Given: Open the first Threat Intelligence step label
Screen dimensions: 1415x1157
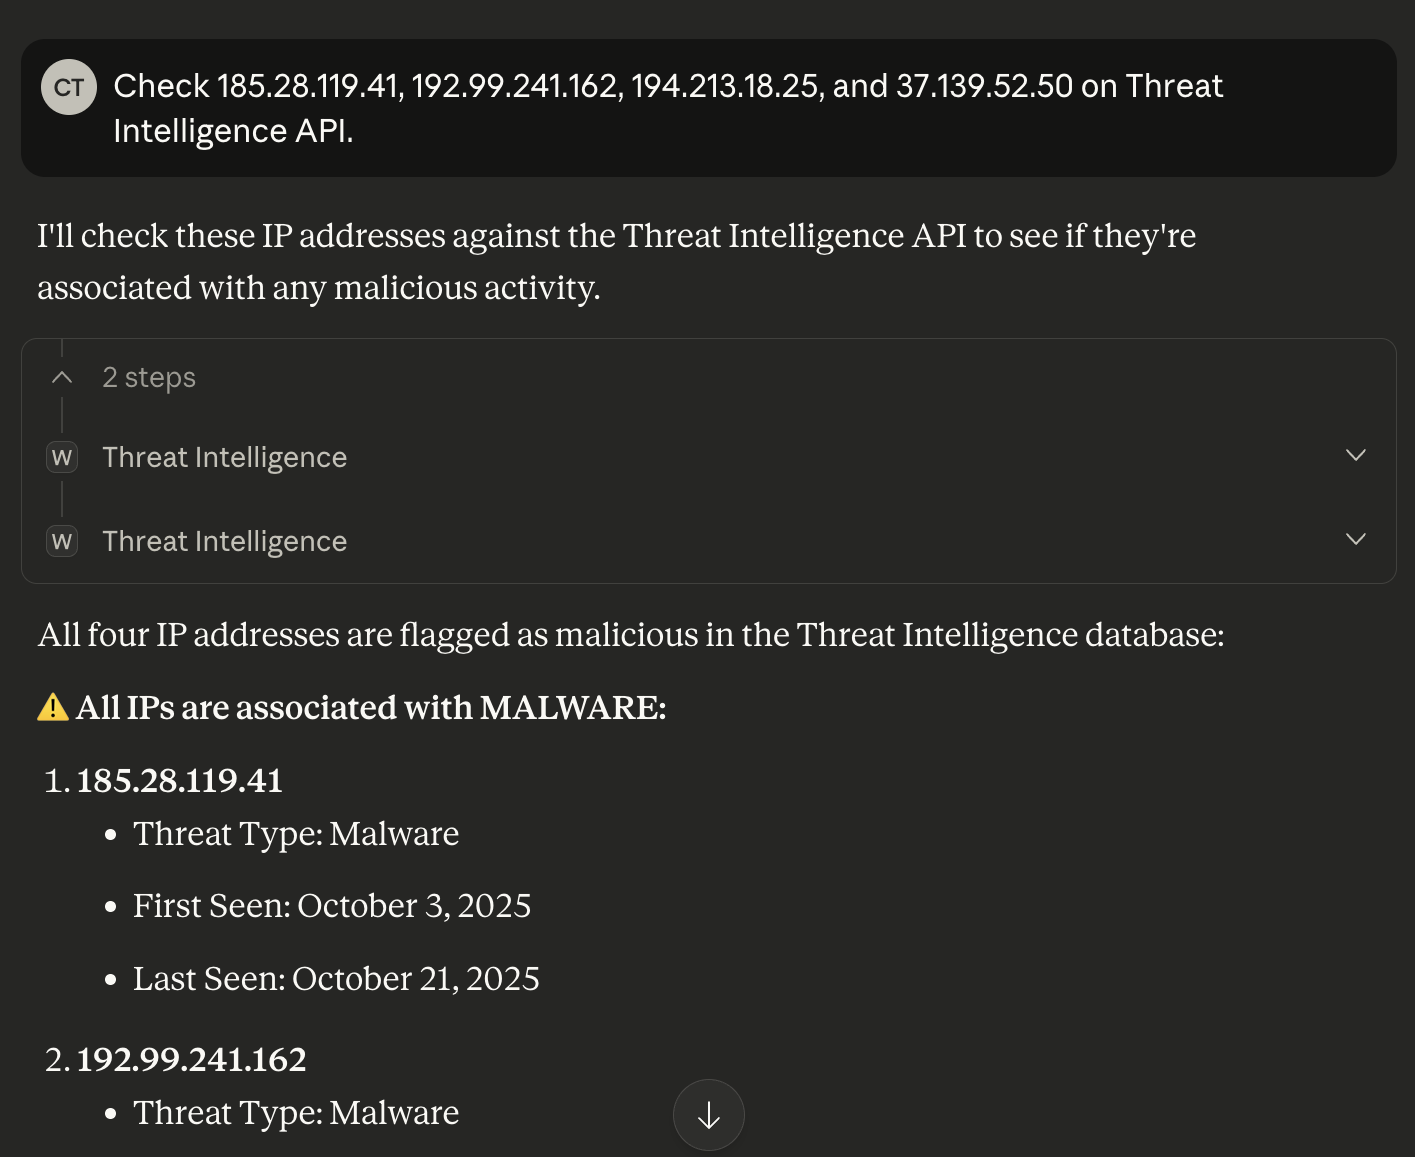Looking at the screenshot, I should click(224, 457).
